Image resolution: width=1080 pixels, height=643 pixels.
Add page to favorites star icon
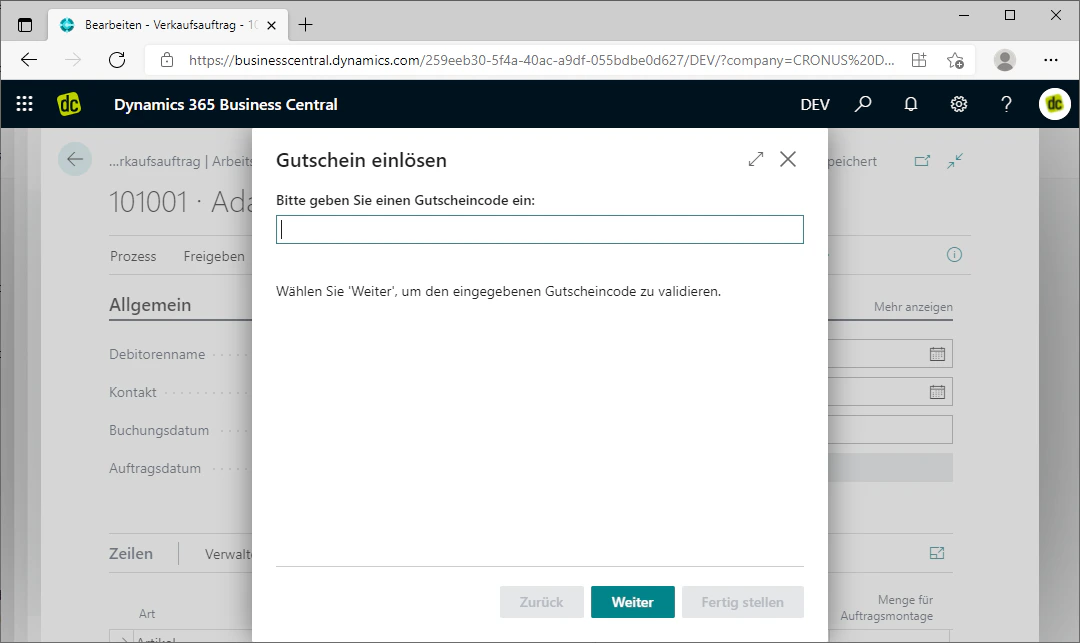click(x=955, y=60)
